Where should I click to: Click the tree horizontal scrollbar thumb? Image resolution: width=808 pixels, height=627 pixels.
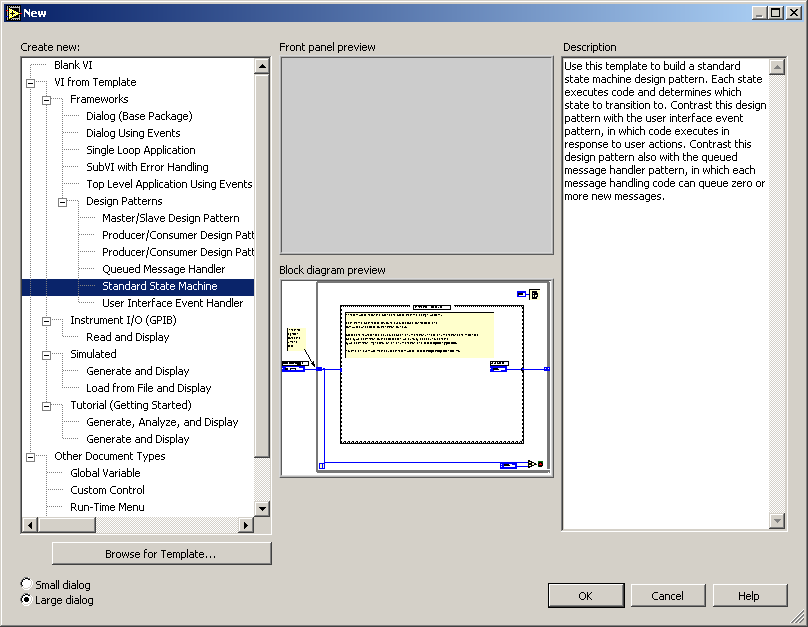click(66, 525)
